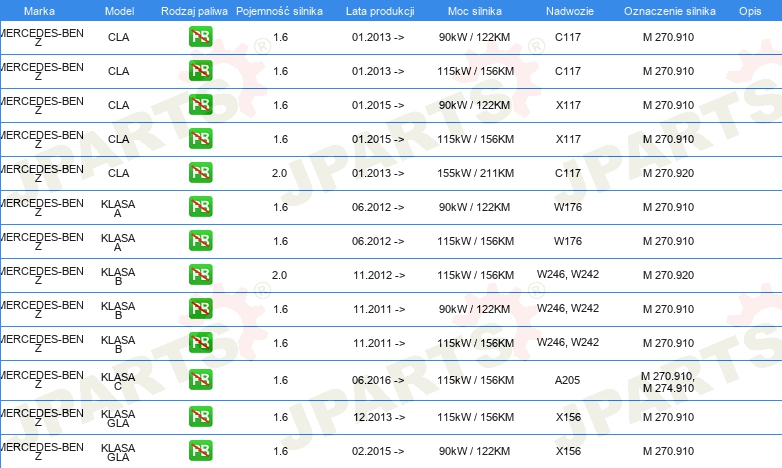Click MERCEDES-BENZ in the KLASA C row

(42, 380)
